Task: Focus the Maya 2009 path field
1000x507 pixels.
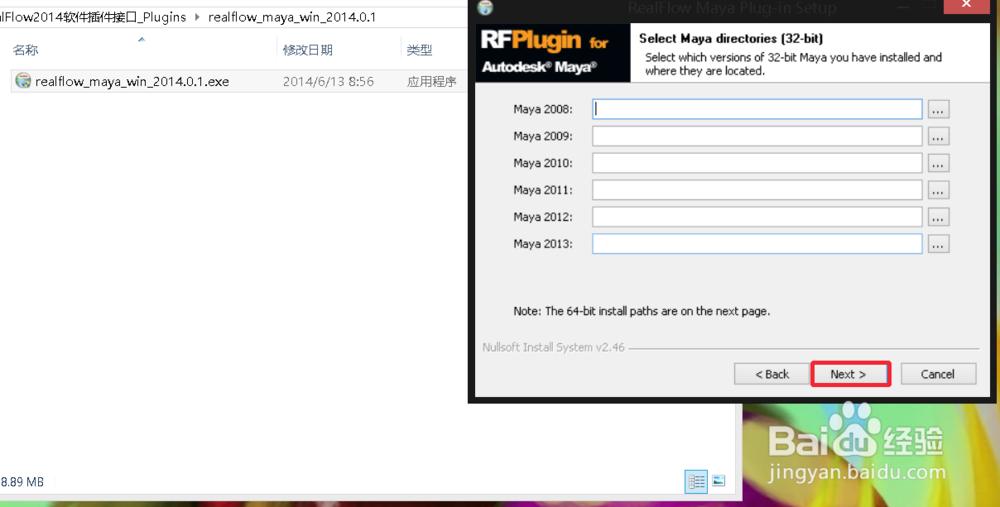Action: click(757, 136)
